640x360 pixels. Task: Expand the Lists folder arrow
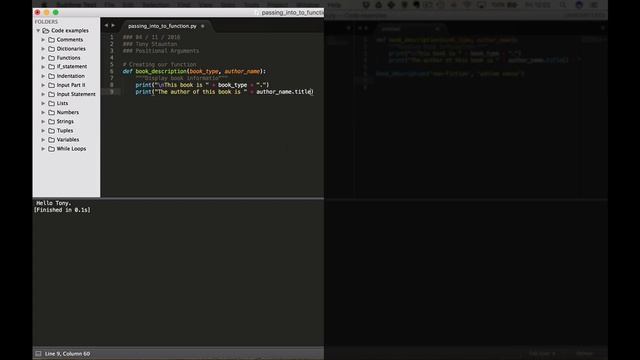point(43,103)
